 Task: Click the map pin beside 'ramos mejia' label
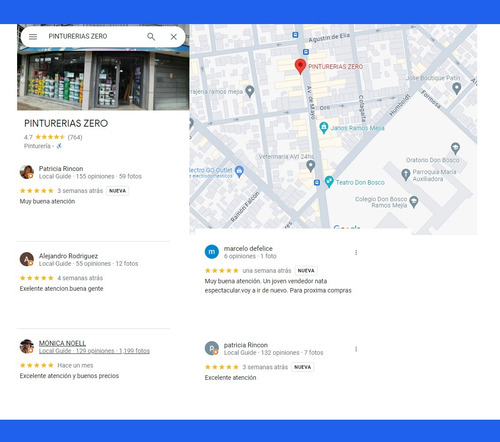click(250, 91)
